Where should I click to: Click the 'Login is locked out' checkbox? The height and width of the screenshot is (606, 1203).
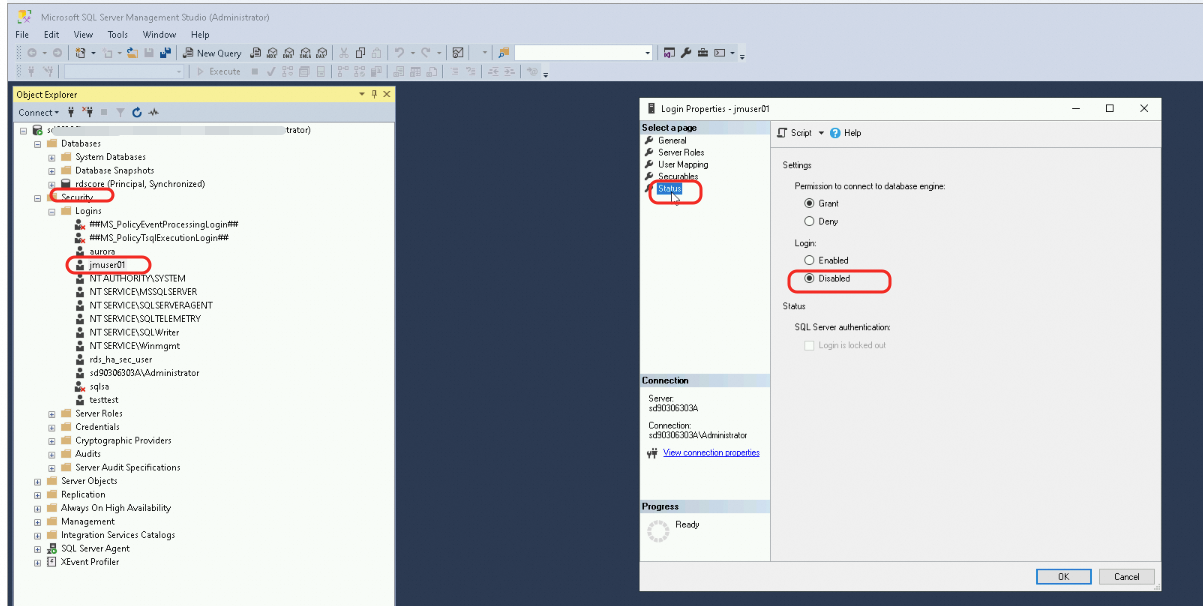810,345
